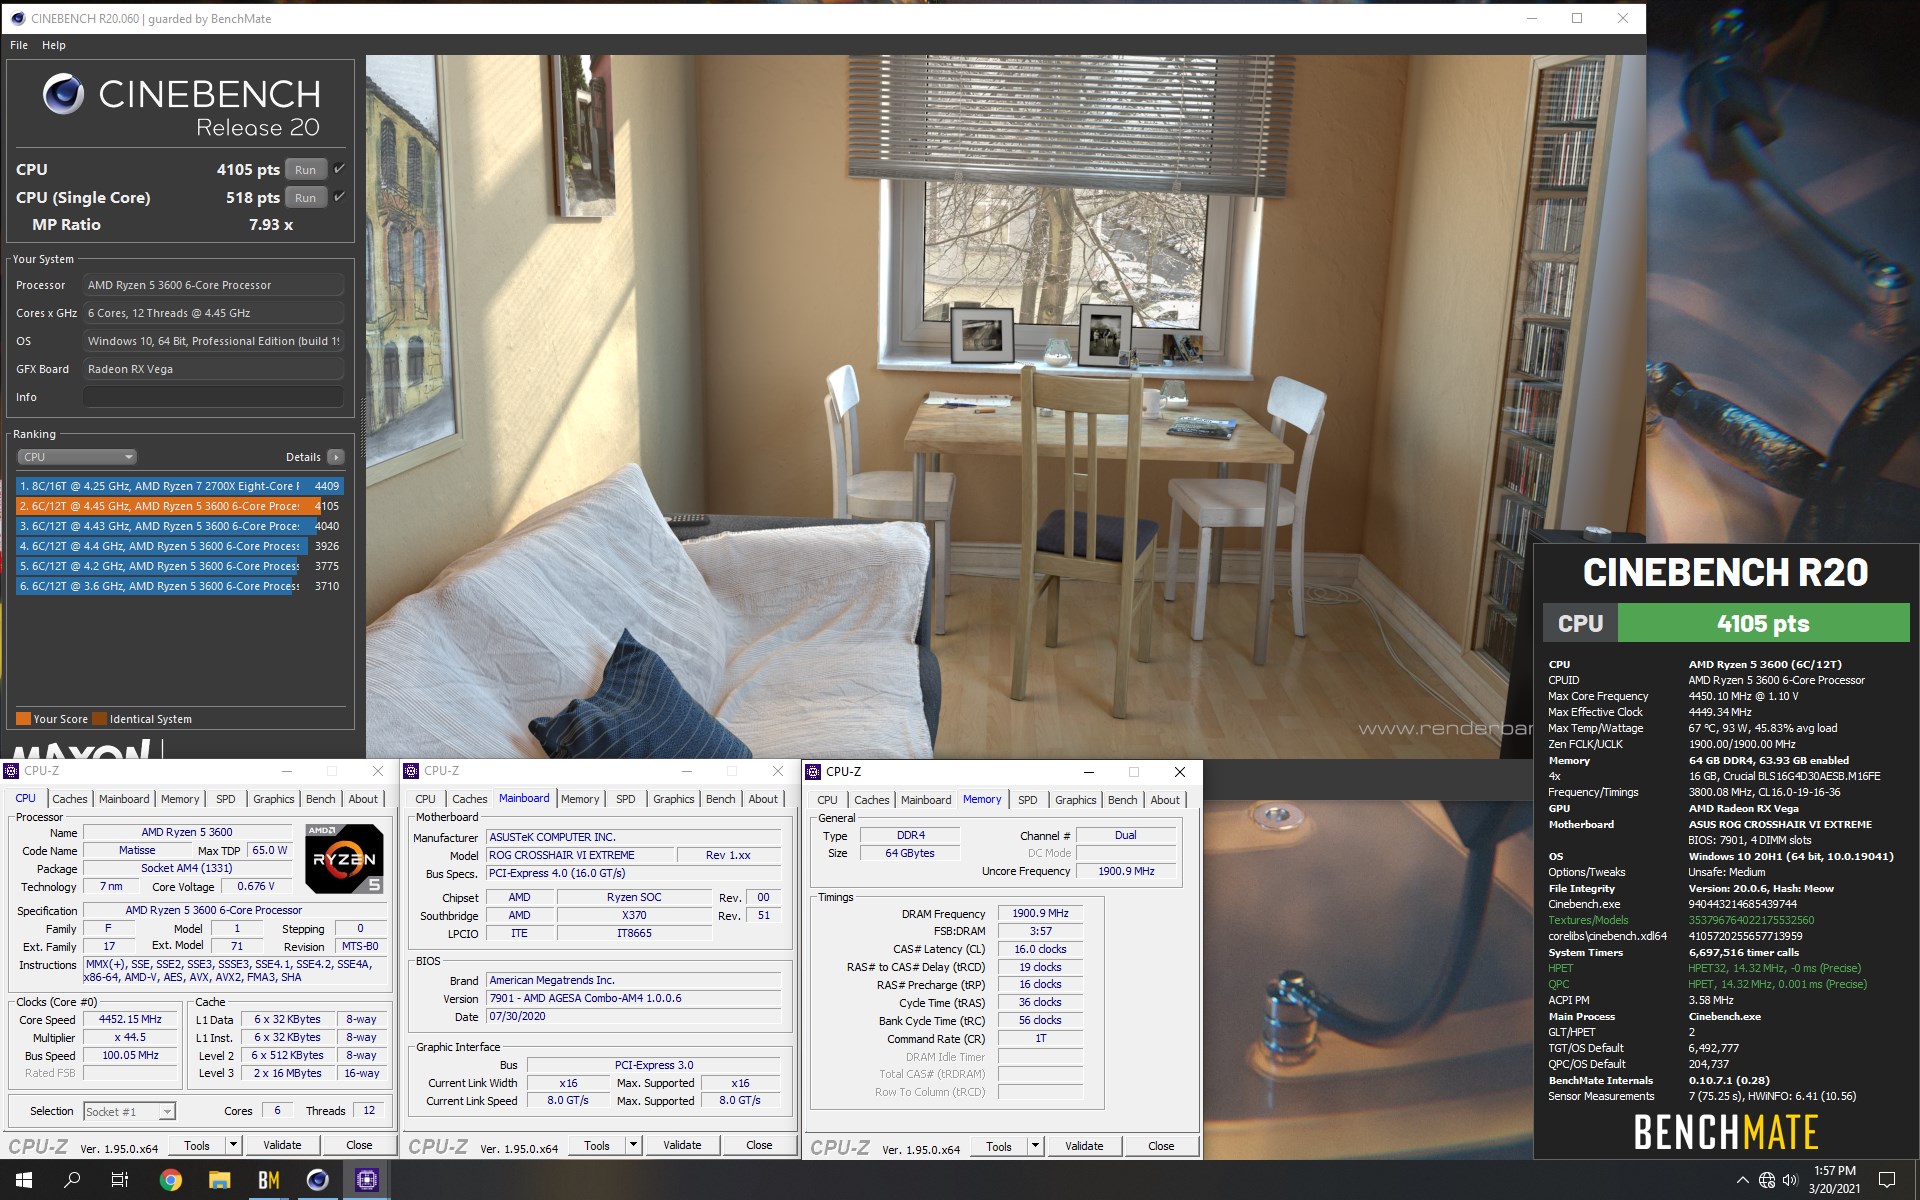Select ranking entry 6C/12T @ 4.2 GHz
The width and height of the screenshot is (1920, 1200).
pos(180,566)
